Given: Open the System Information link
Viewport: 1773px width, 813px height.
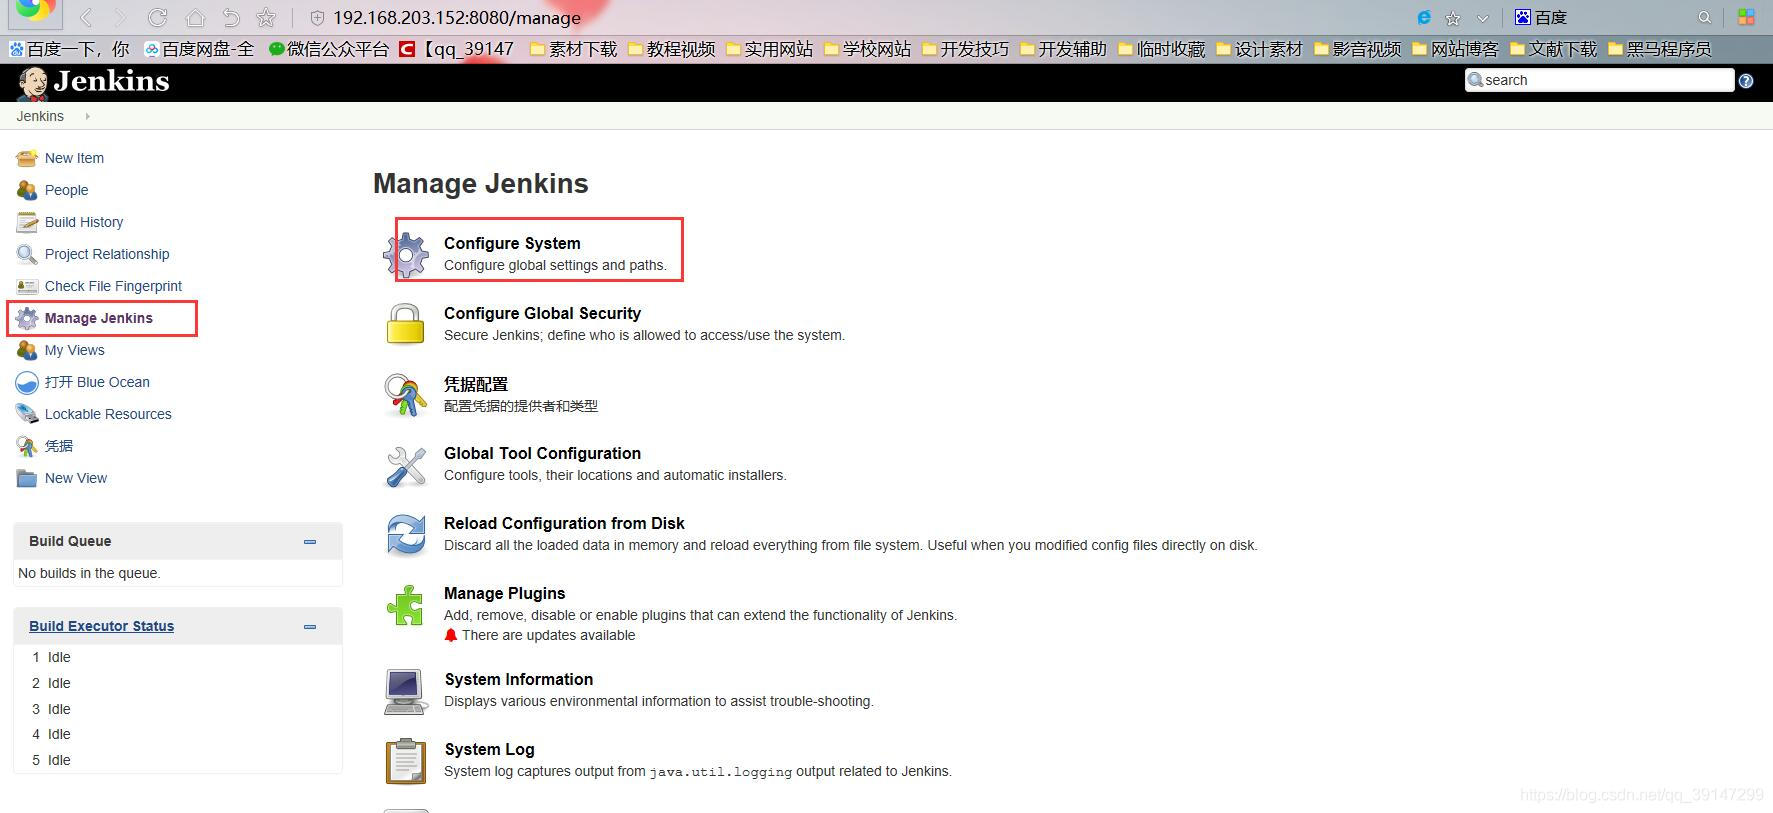Looking at the screenshot, I should click(519, 679).
